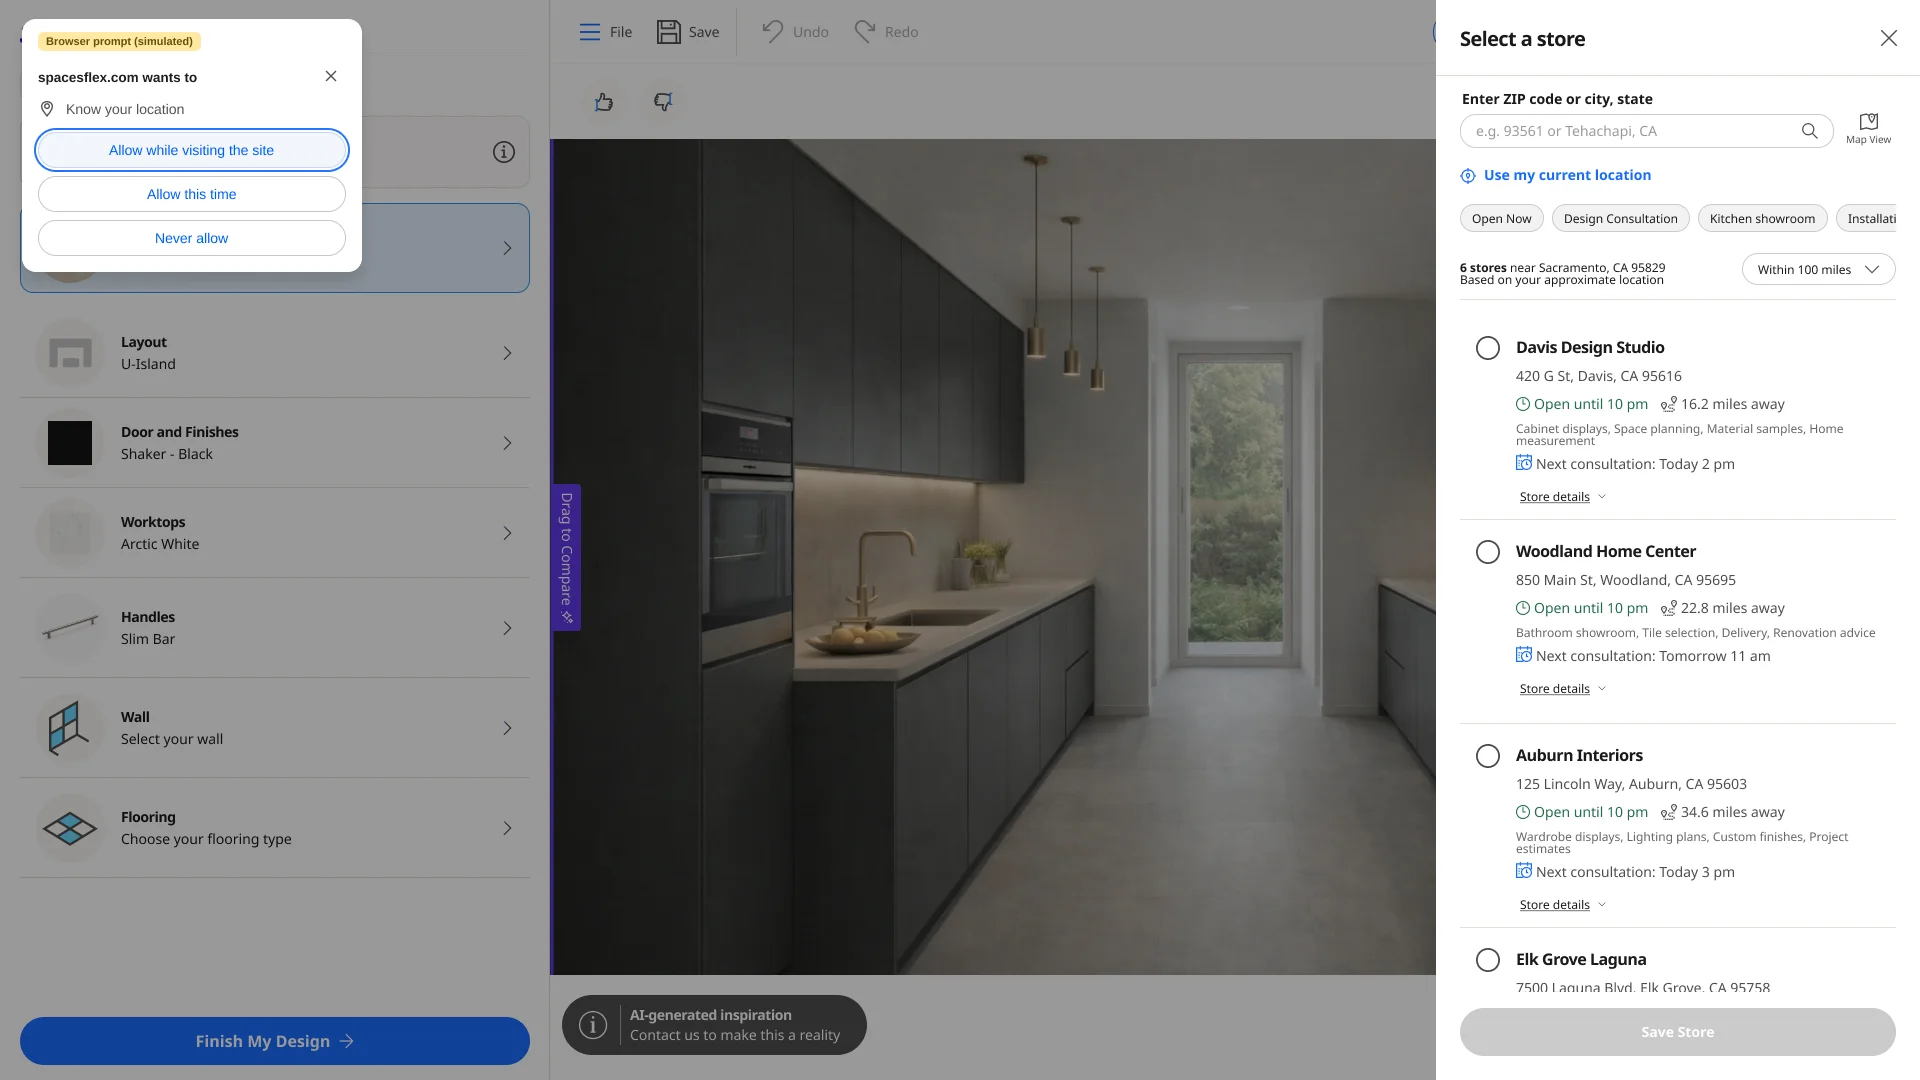Click the thumbs down feedback icon
This screenshot has height=1080, width=1920.
click(663, 102)
